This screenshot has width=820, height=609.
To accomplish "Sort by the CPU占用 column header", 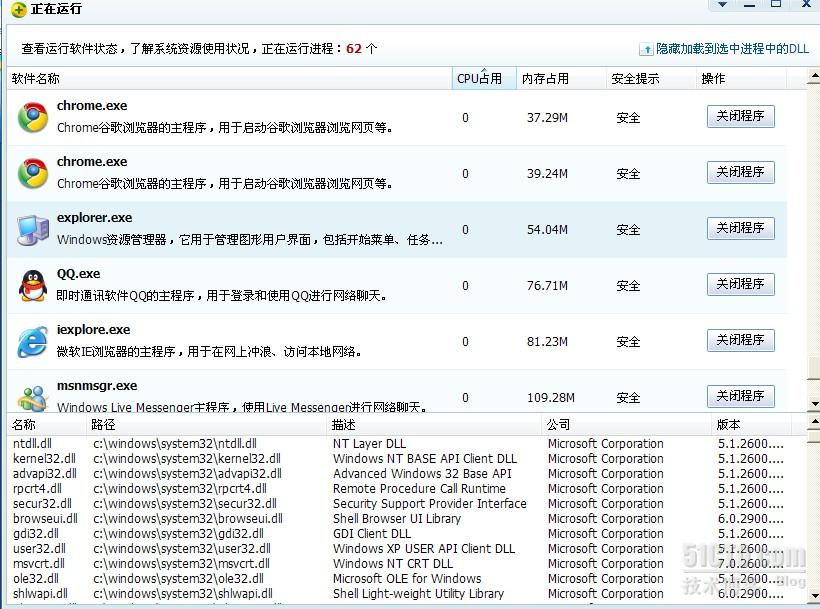I will pos(484,78).
